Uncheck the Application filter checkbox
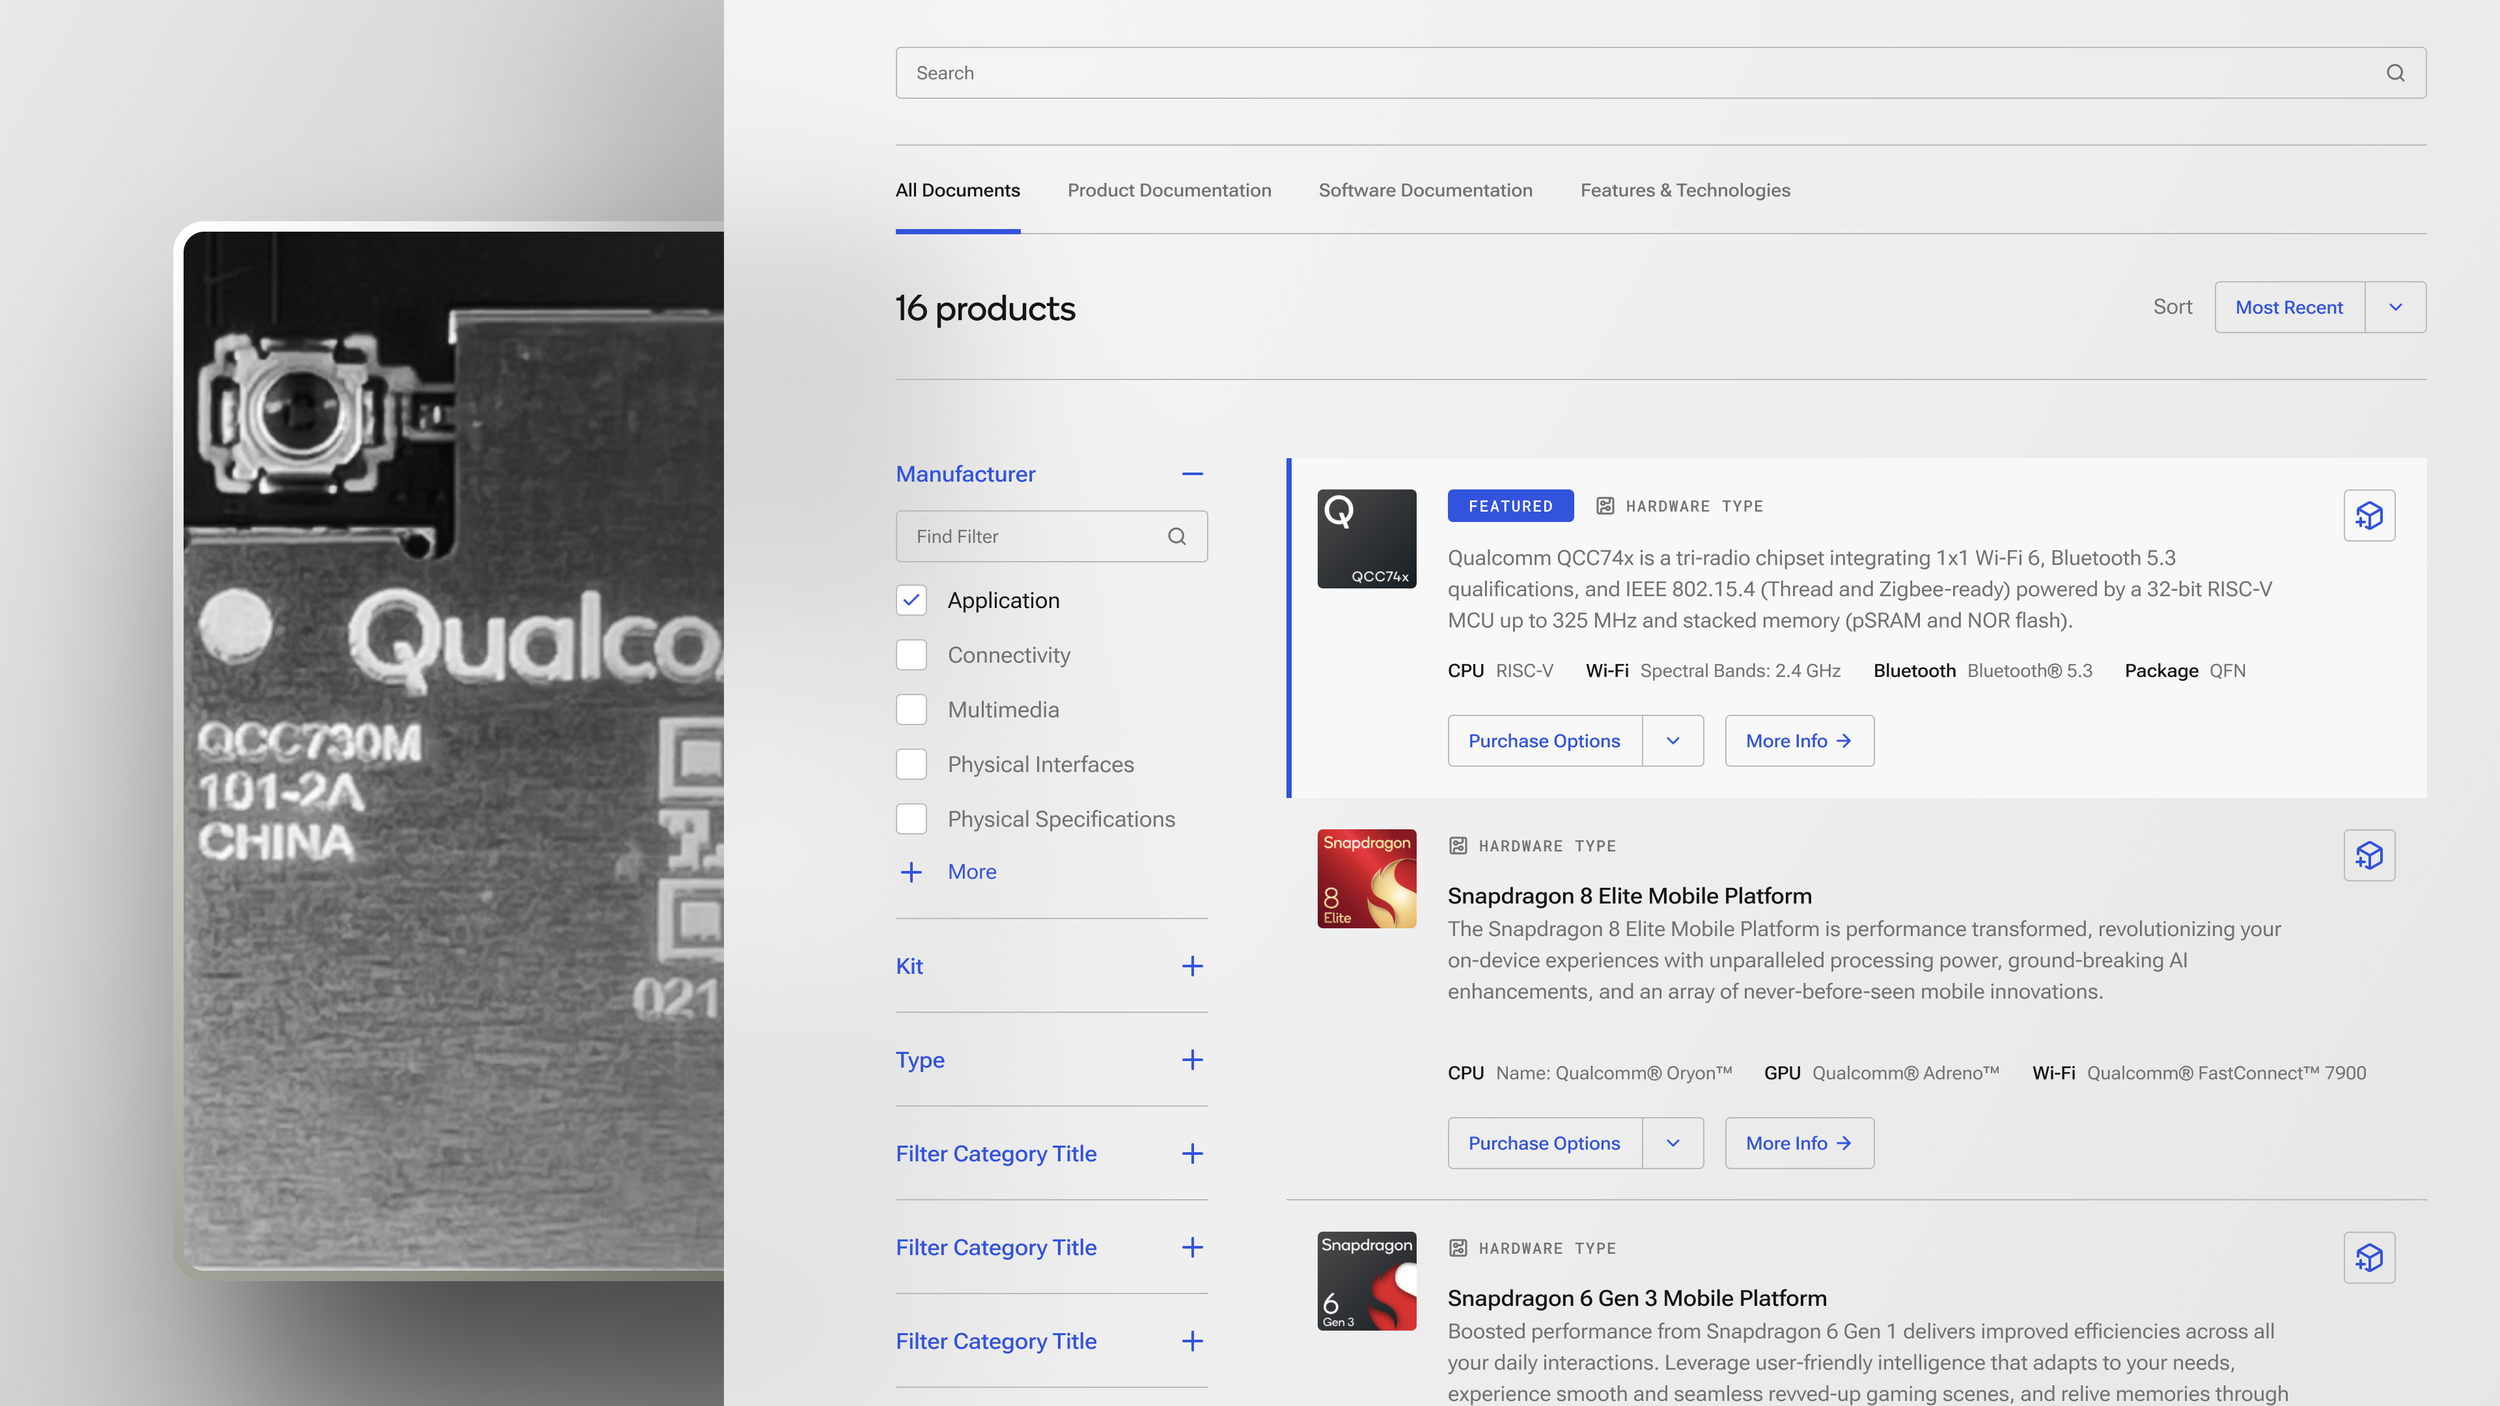 point(911,600)
